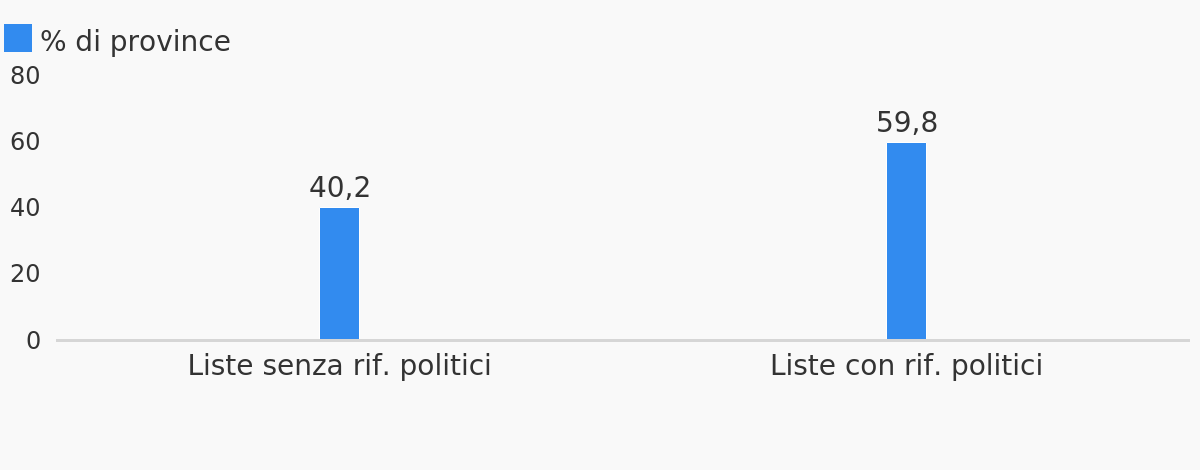This screenshot has width=1200, height=470.
Task: Toggle the '% di province' legend label
Action: pyautogui.click(x=135, y=42)
